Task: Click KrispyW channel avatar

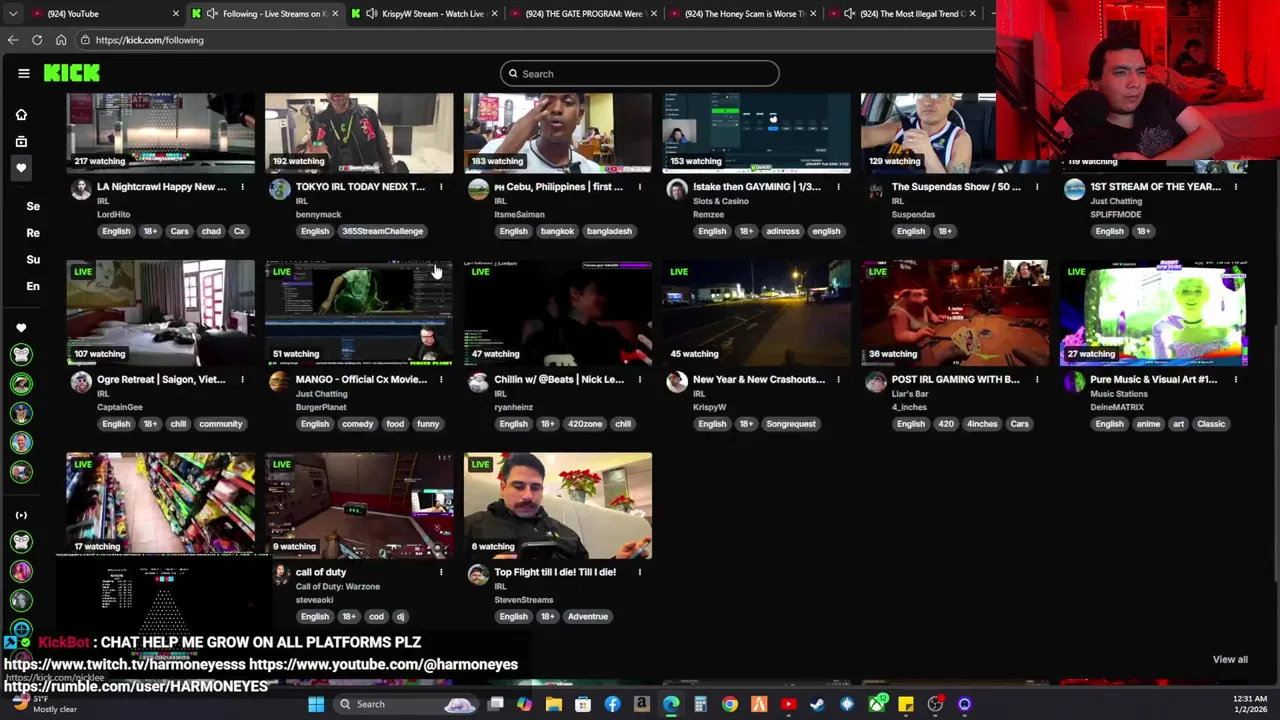Action: [x=677, y=381]
